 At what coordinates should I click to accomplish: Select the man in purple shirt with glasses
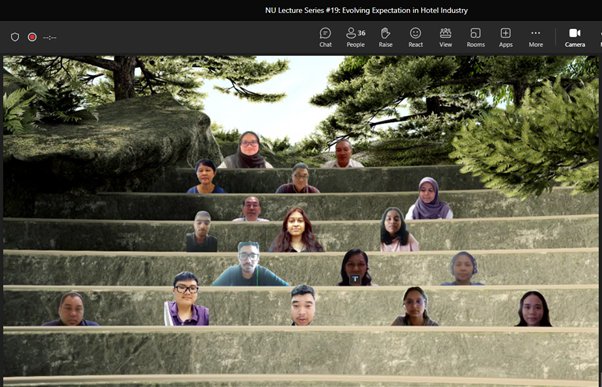coord(186,299)
